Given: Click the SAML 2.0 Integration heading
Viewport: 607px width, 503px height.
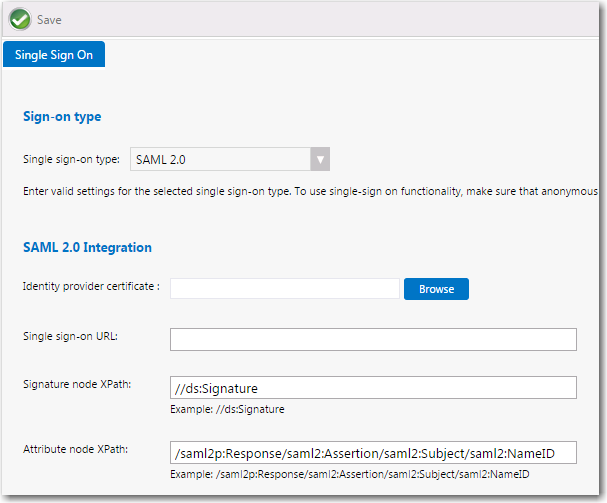Looking at the screenshot, I should (87, 247).
